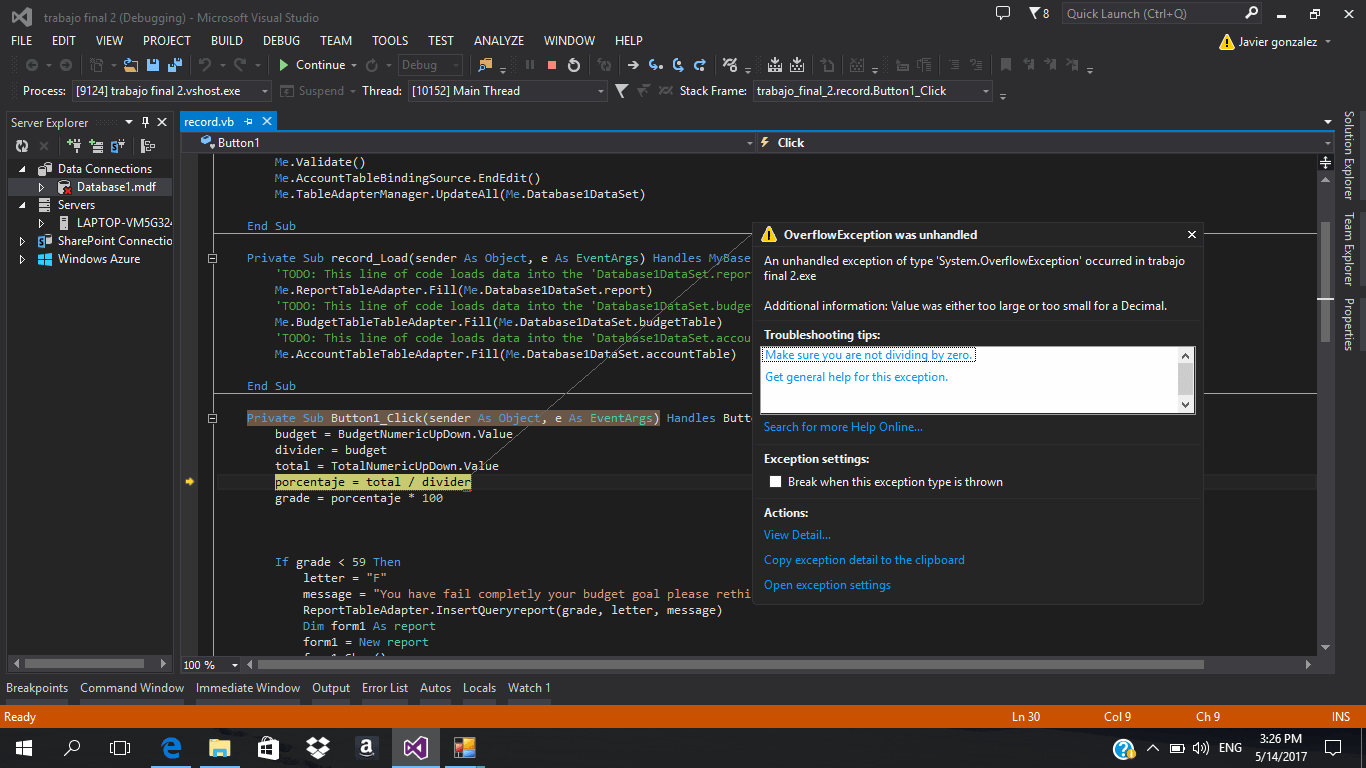
Task: Restart debugging using the circular arrow
Action: click(574, 65)
